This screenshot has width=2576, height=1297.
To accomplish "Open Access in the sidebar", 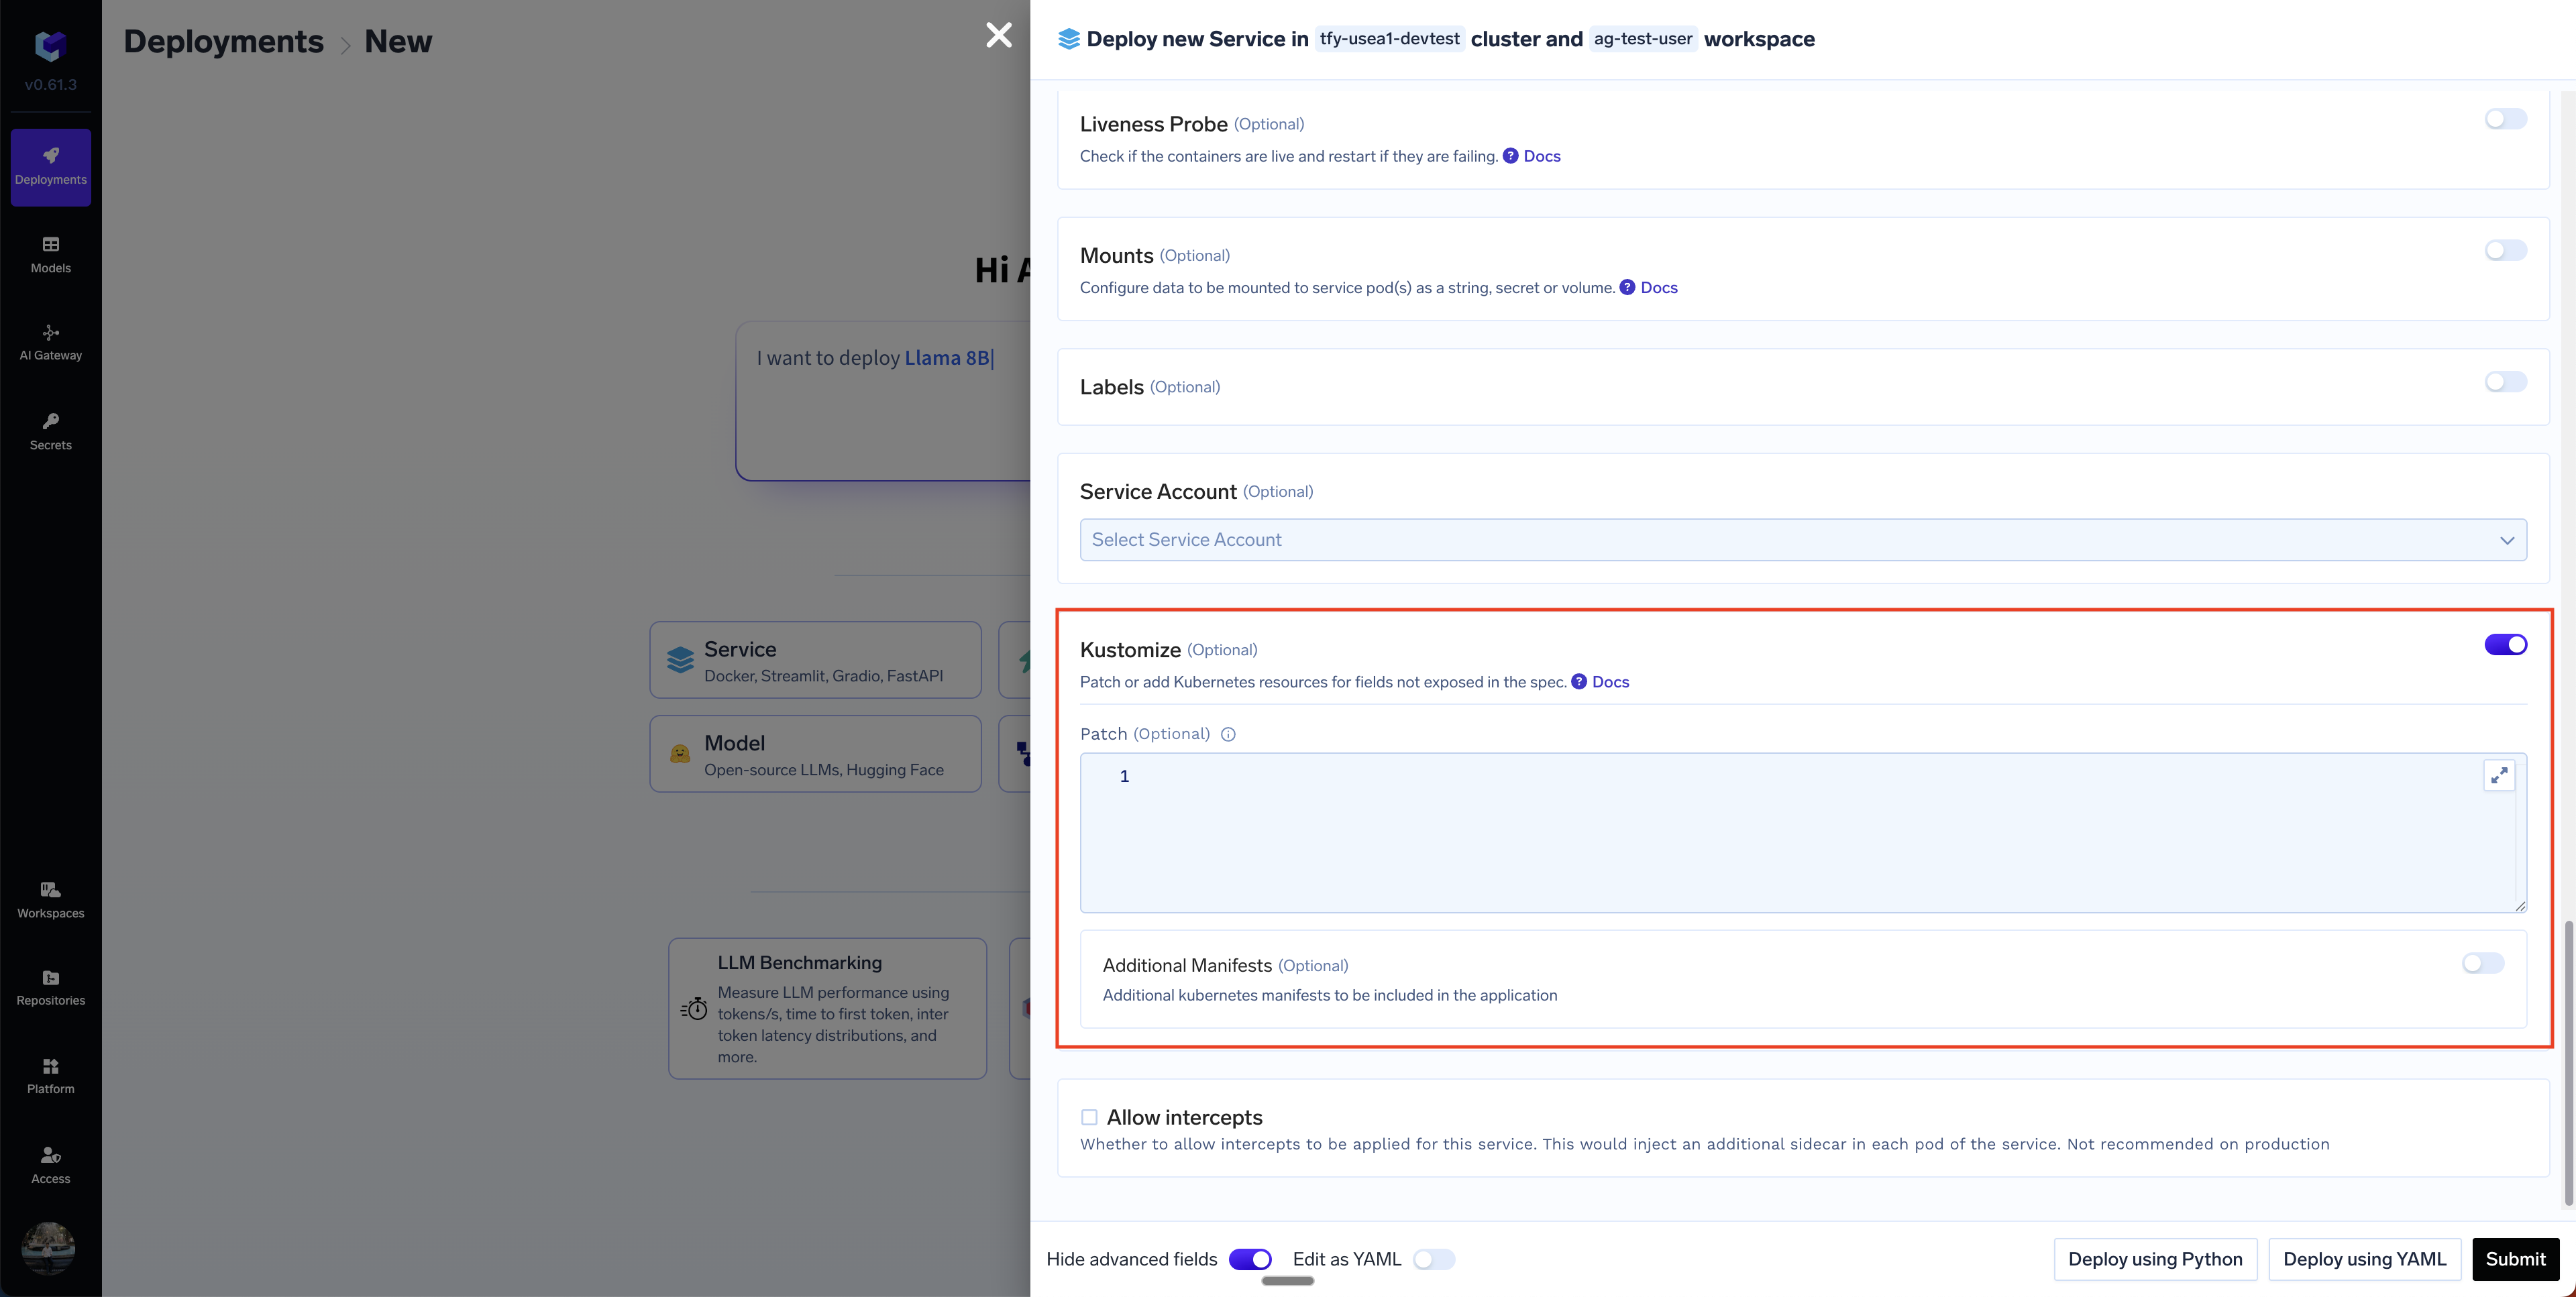I will [x=50, y=1165].
